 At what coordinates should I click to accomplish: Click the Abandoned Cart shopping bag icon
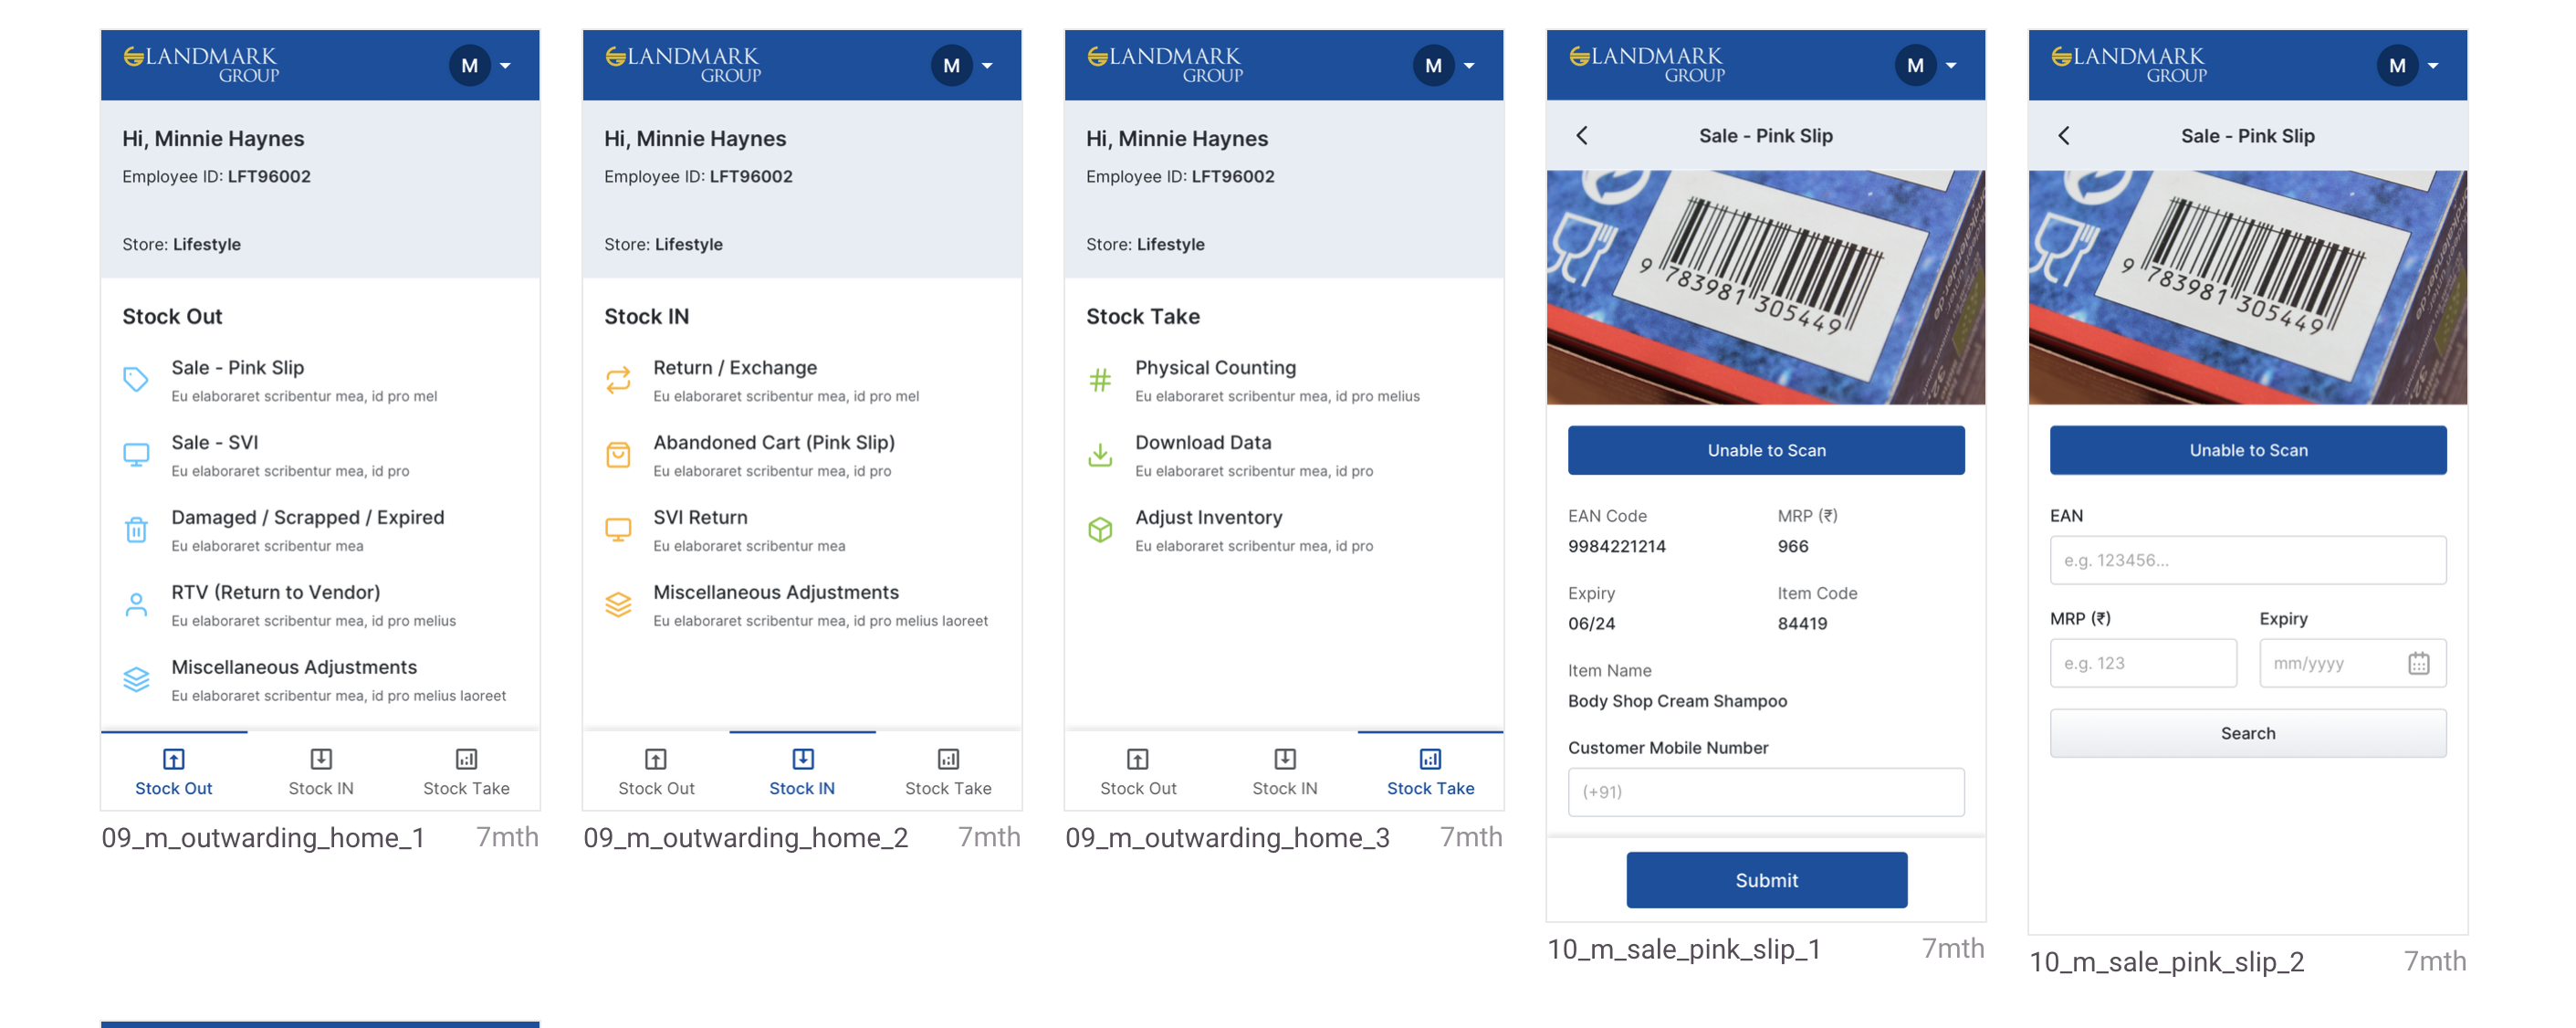coord(618,454)
